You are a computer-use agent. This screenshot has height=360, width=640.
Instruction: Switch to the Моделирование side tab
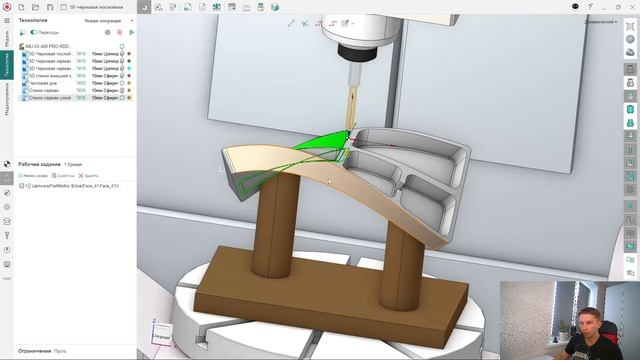[x=7, y=100]
